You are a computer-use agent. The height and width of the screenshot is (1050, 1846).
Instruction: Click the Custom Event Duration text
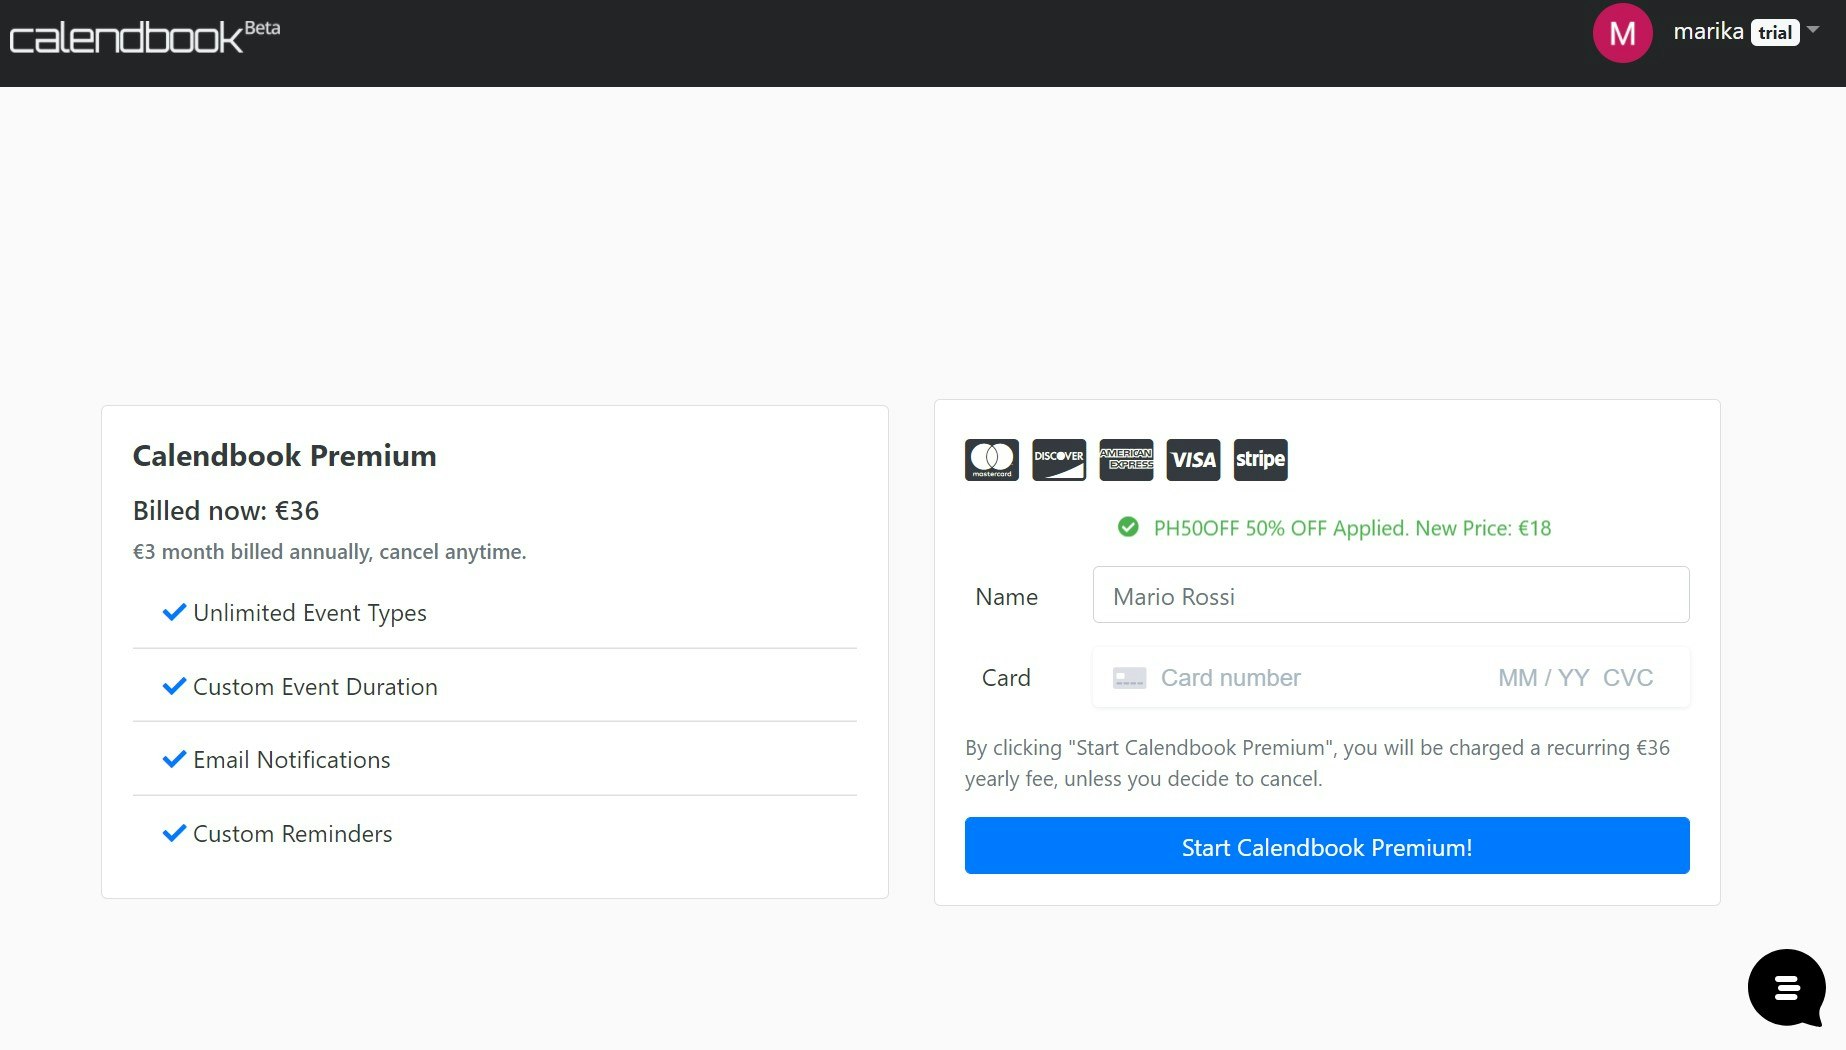tap(315, 687)
